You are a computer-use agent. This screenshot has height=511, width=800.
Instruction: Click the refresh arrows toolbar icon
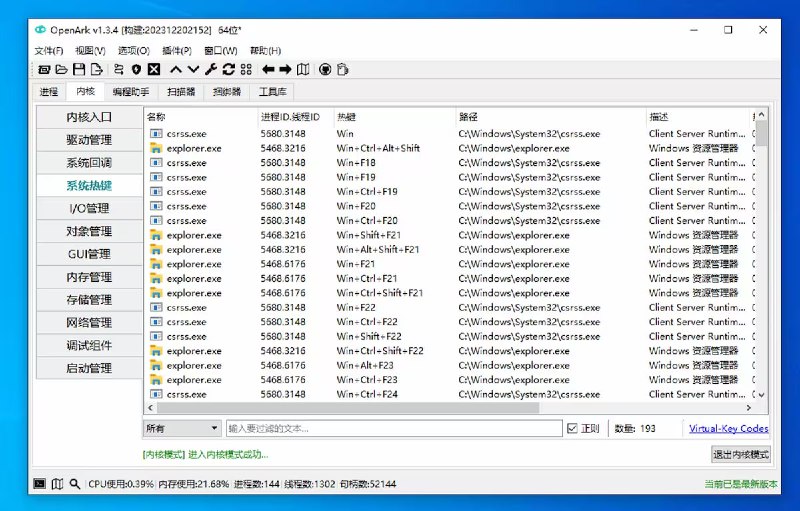[229, 69]
